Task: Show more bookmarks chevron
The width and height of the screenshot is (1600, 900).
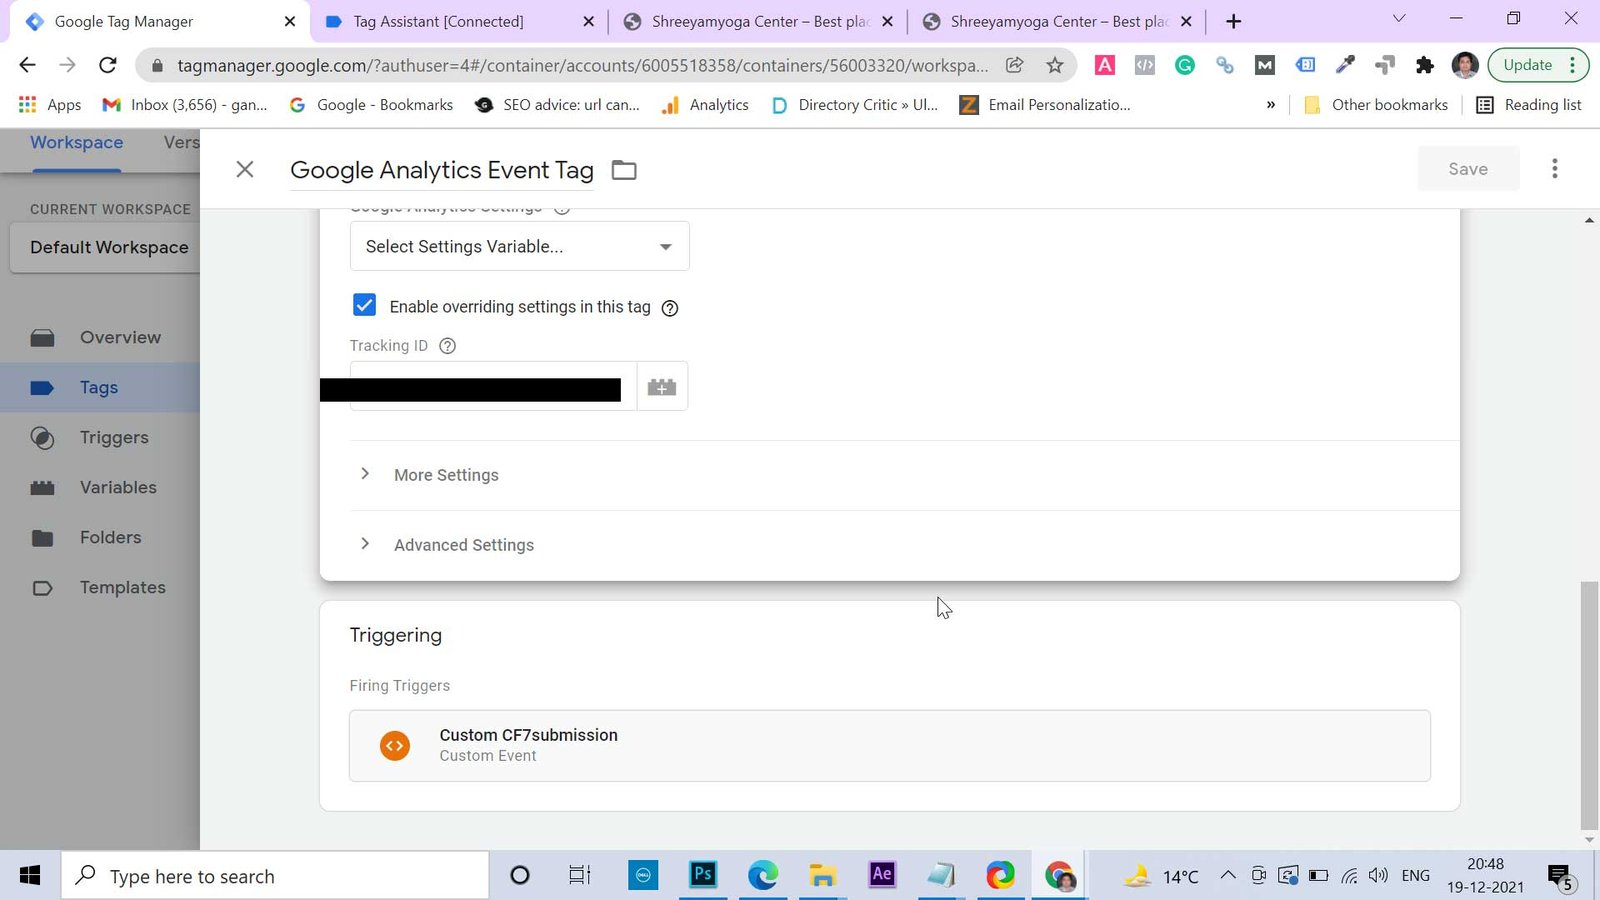Action: point(1271,104)
